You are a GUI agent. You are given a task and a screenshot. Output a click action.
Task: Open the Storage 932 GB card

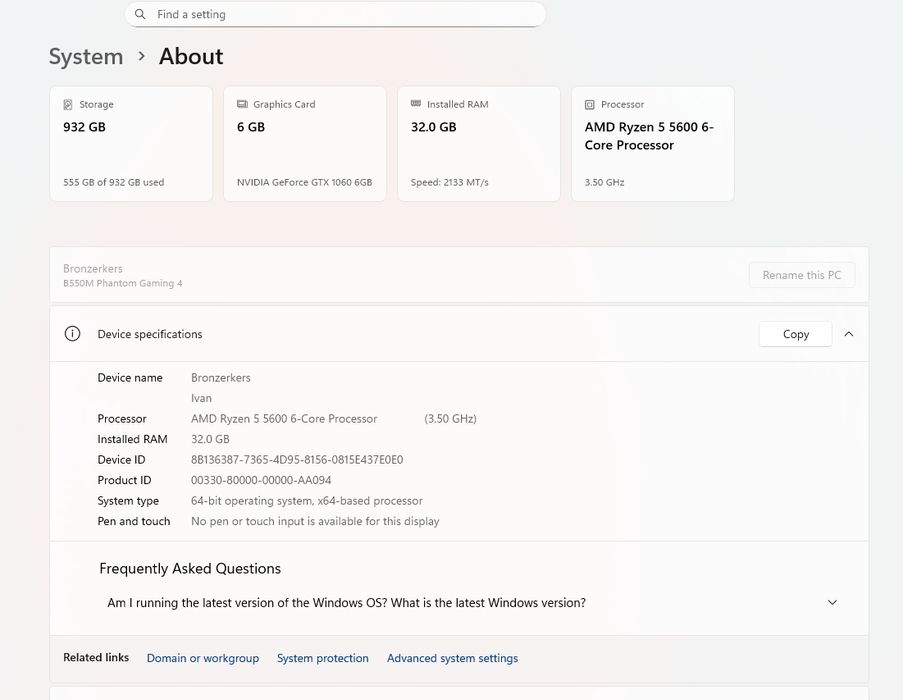(x=131, y=144)
